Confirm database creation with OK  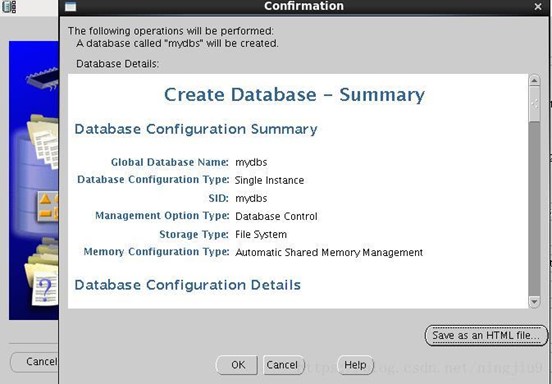pos(238,365)
